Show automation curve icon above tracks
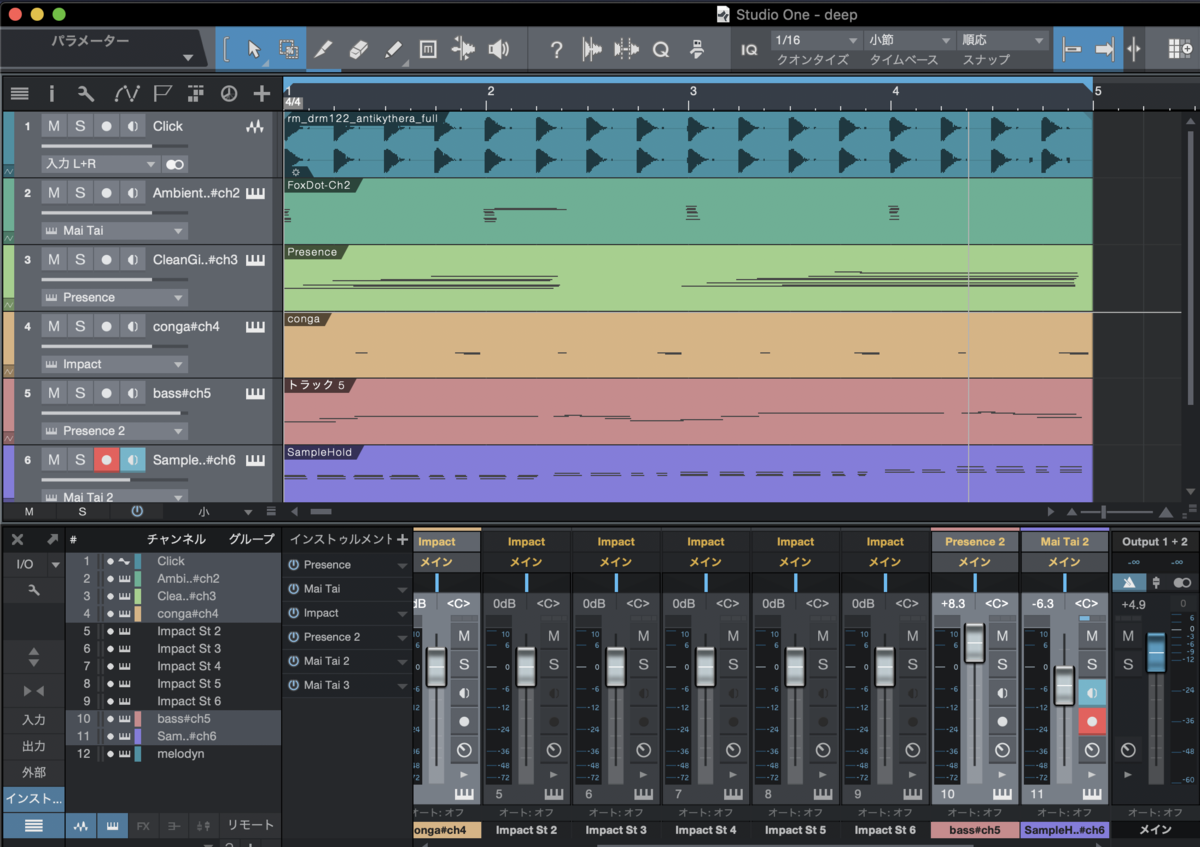Viewport: 1200px width, 847px height. pyautogui.click(x=126, y=94)
